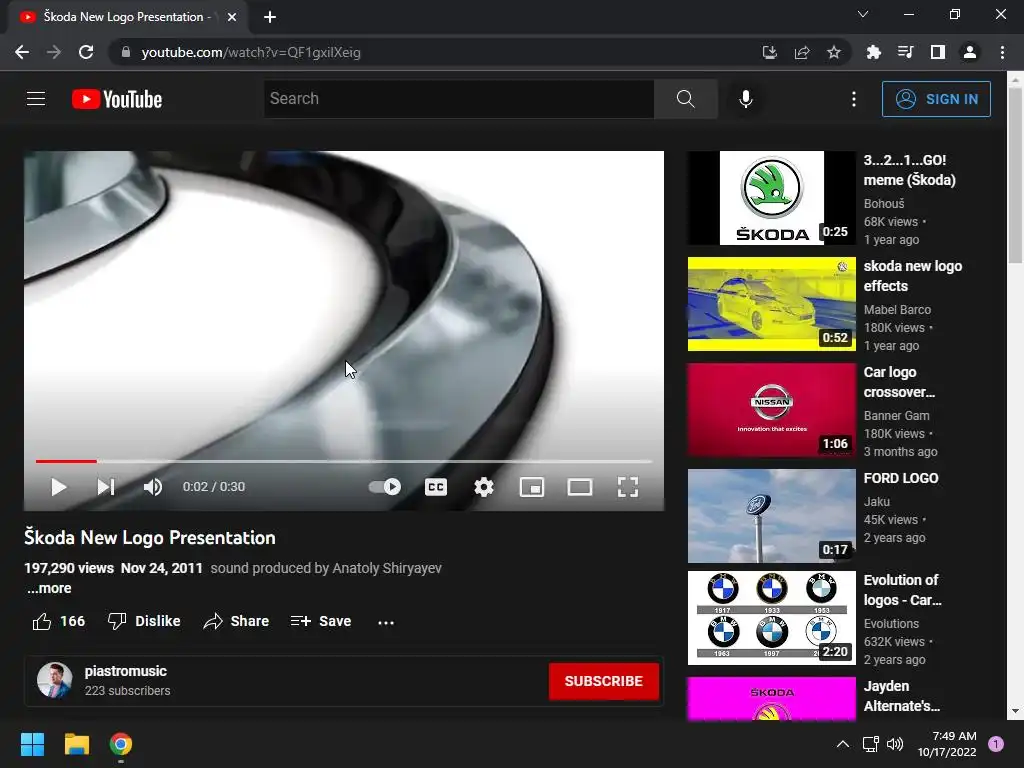Toggle the autoplay switch

[x=385, y=487]
